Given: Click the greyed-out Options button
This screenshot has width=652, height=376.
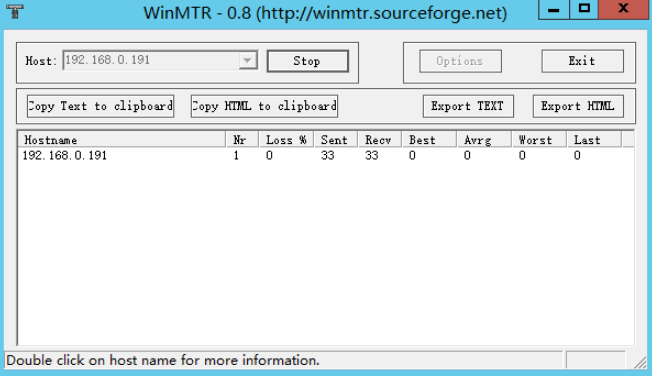Looking at the screenshot, I should click(x=460, y=61).
